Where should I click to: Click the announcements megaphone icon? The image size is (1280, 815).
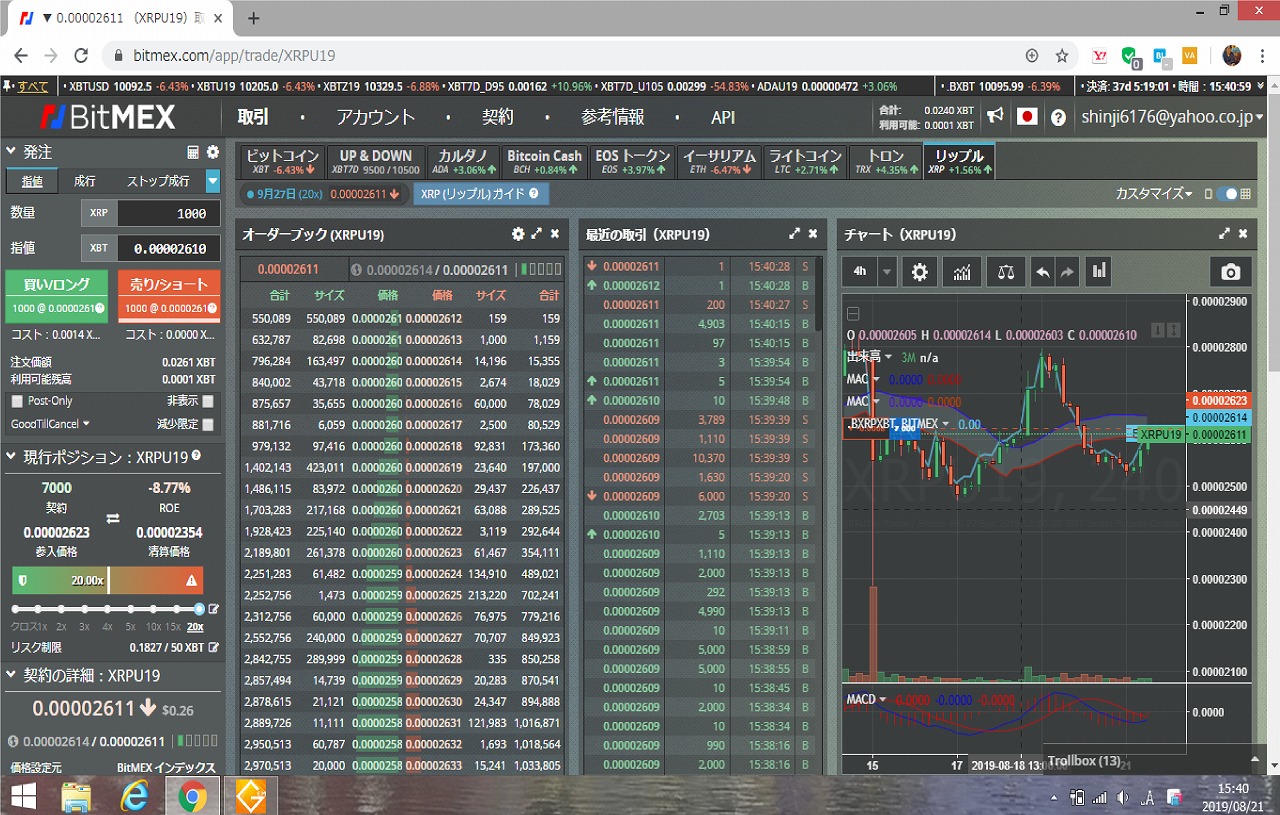995,117
